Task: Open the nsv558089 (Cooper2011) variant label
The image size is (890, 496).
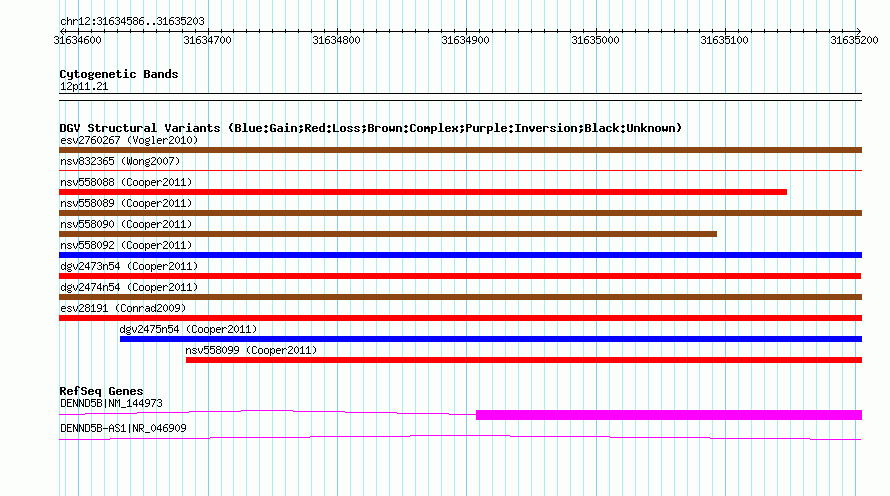Action: click(126, 203)
